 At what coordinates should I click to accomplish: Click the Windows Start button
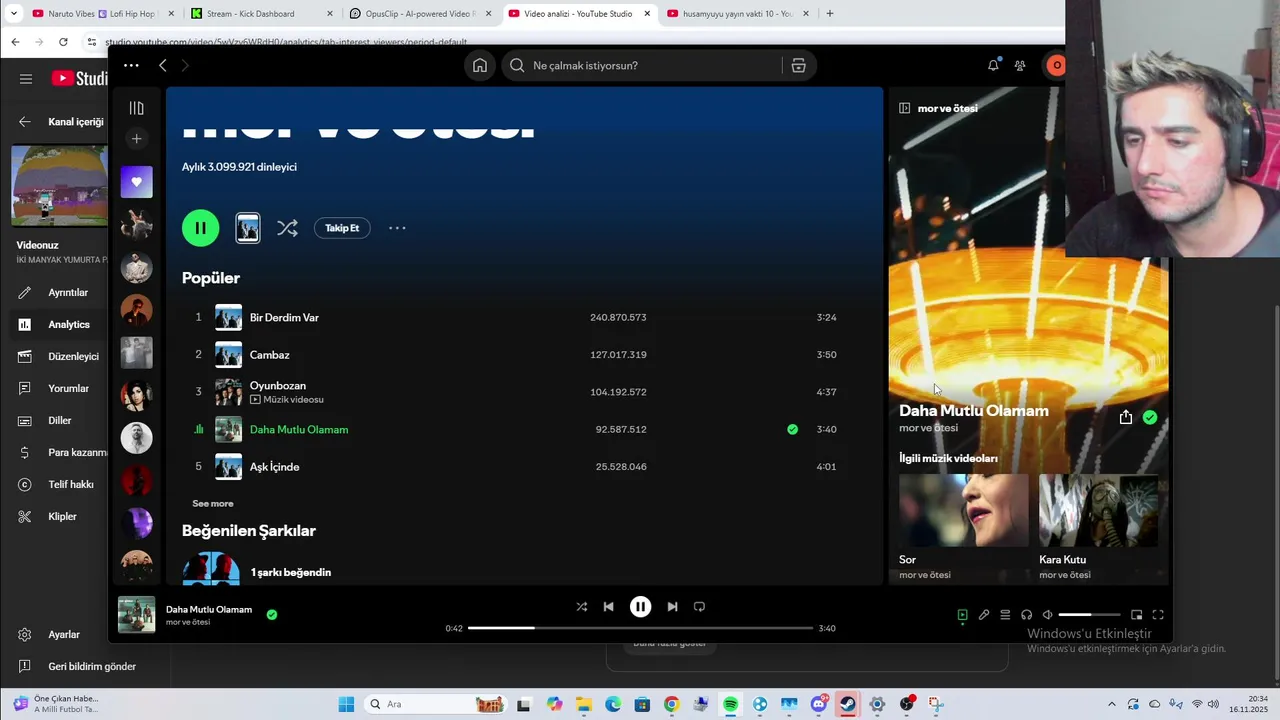coord(346,704)
